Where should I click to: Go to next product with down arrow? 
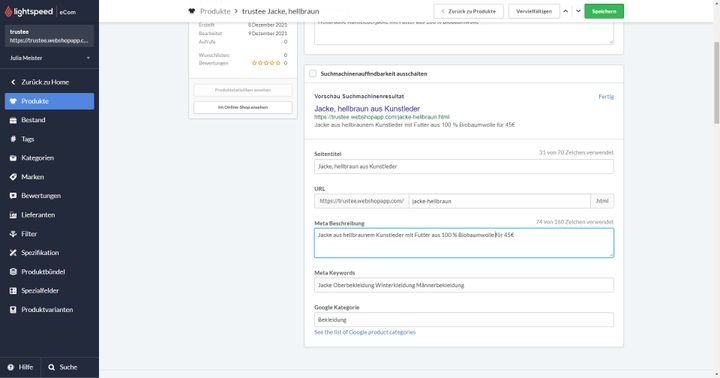coord(578,11)
